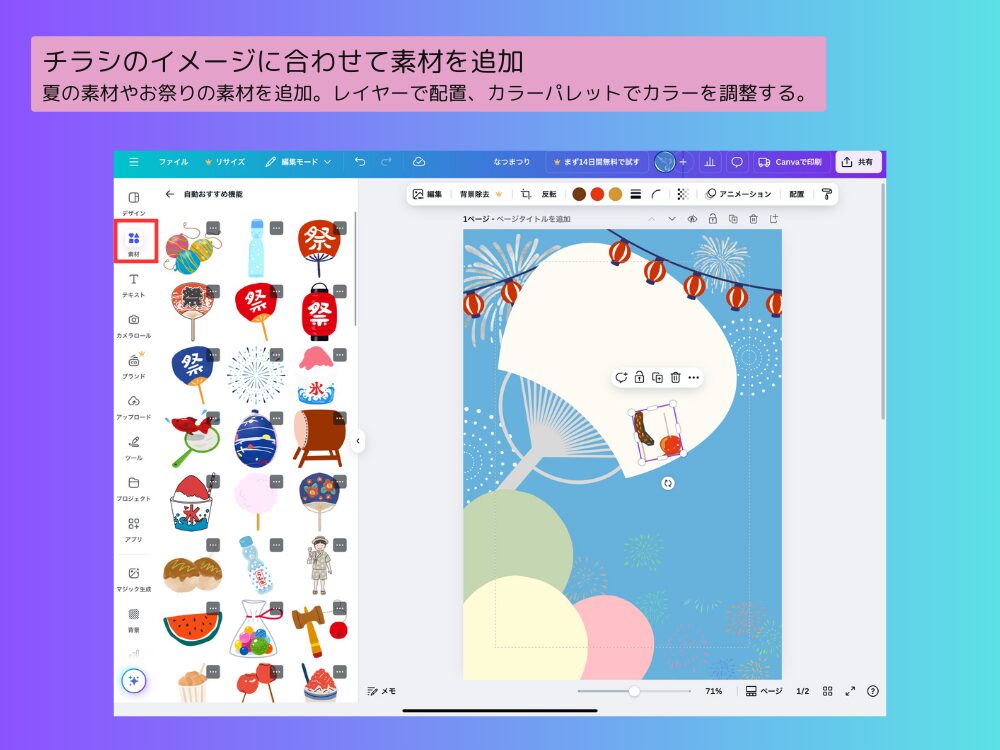Image resolution: width=1000 pixels, height=750 pixels.
Task: Select the 素材 icon in the left sidebar
Action: click(134, 237)
